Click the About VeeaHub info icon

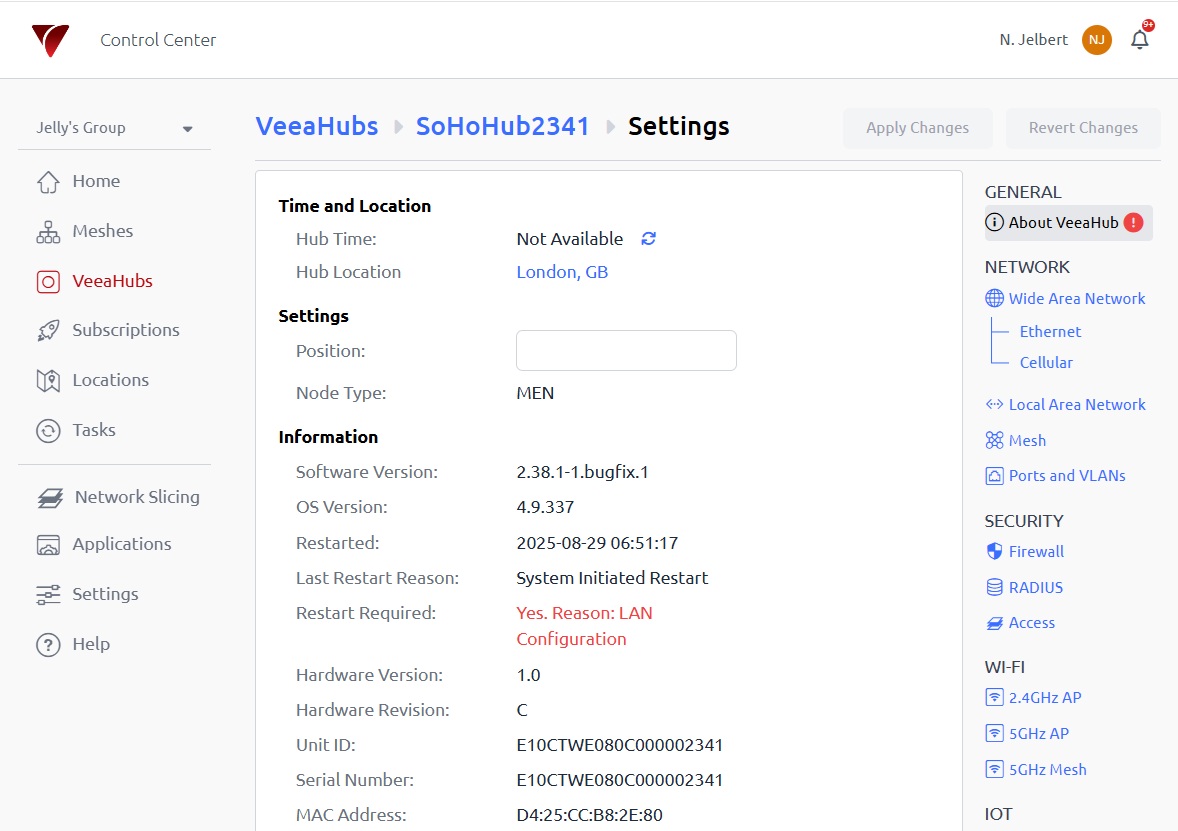pyautogui.click(x=994, y=222)
